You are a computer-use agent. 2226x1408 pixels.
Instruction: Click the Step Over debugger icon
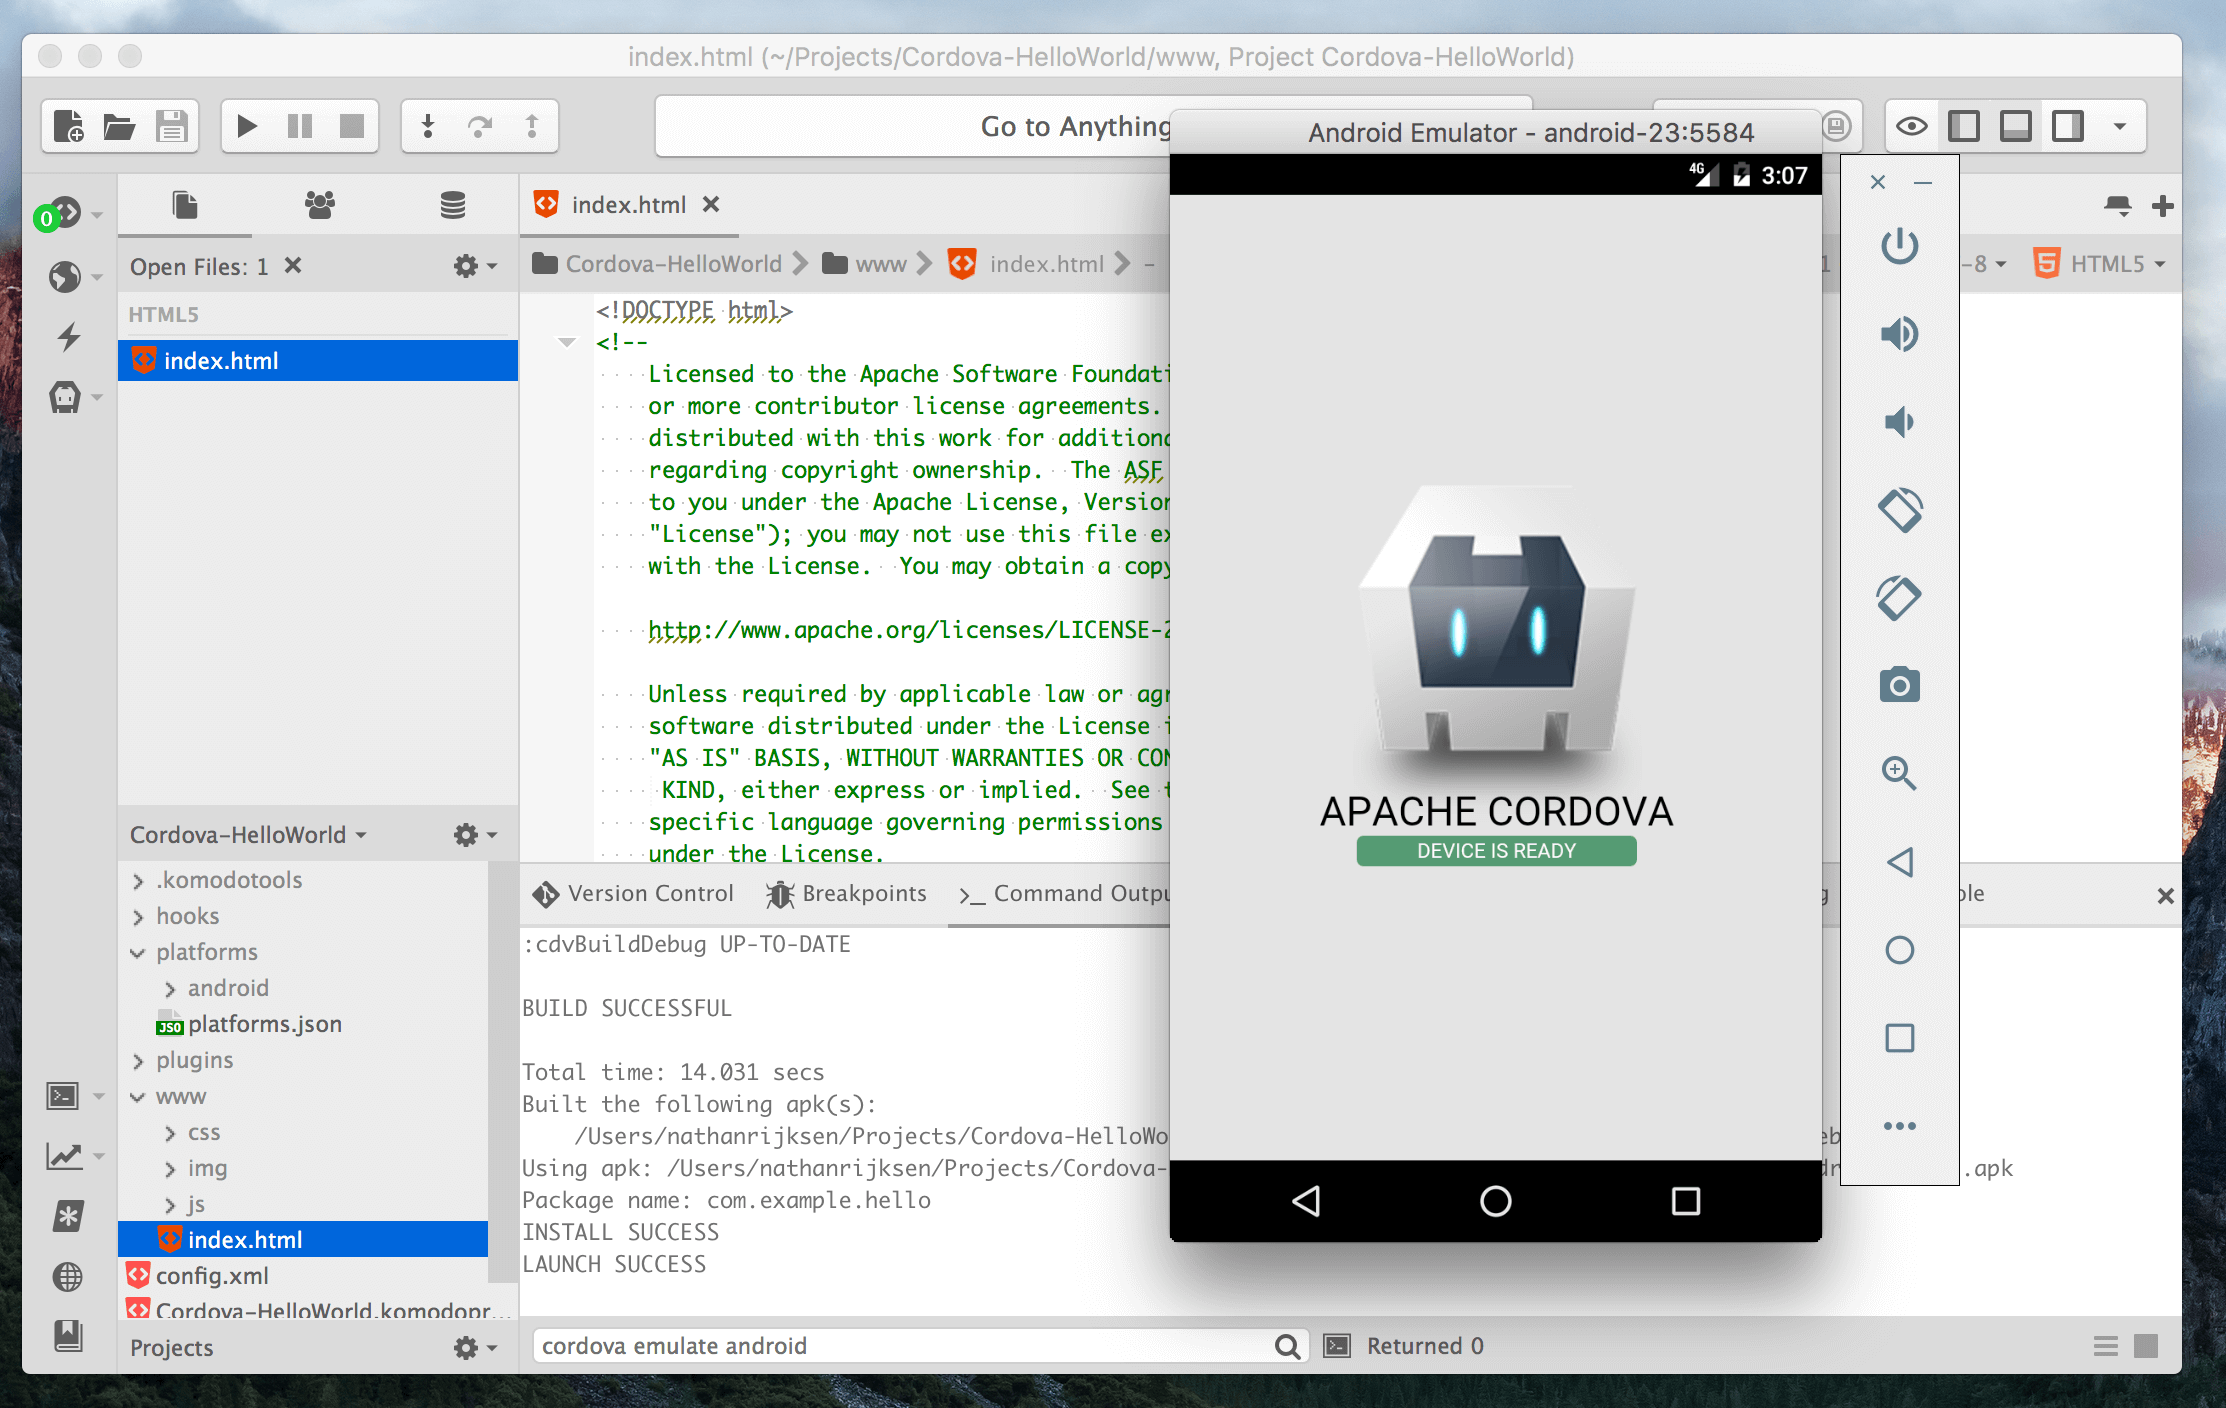point(480,126)
